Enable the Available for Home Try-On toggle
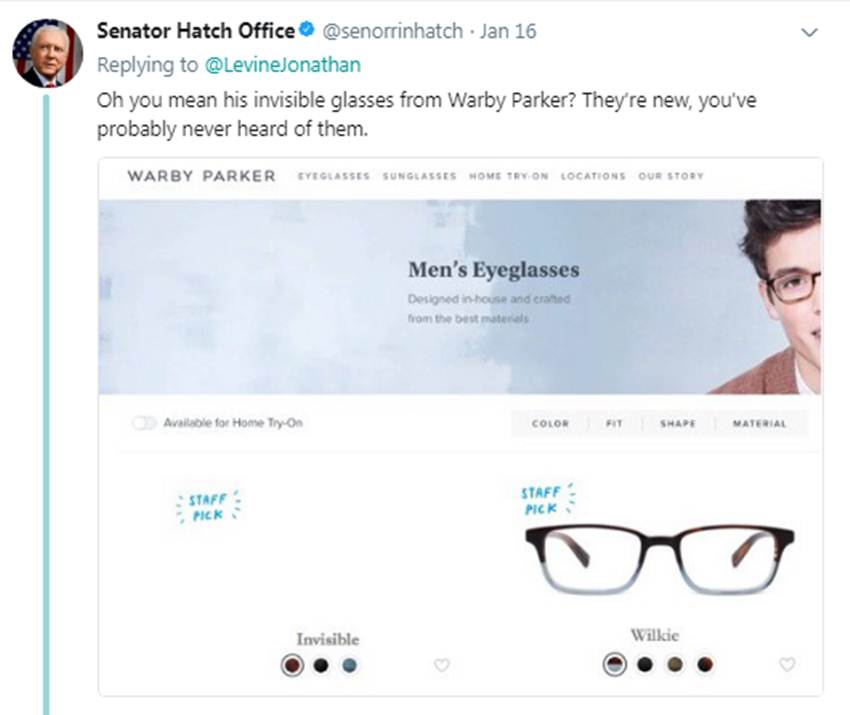This screenshot has height=715, width=850. tap(145, 423)
